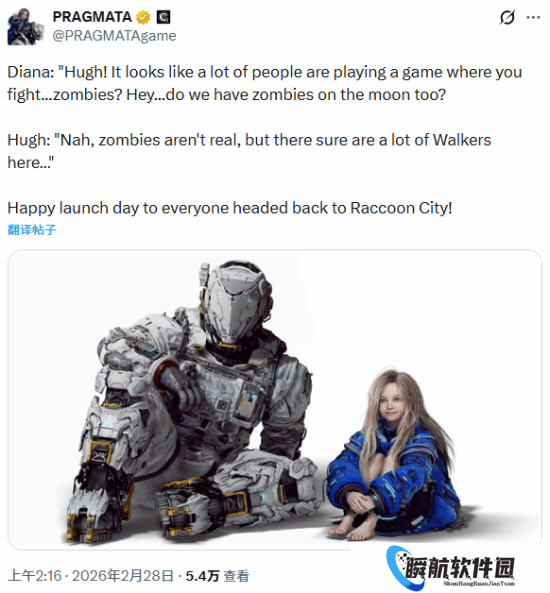The height and width of the screenshot is (593, 550).
Task: Click the gold verified badge
Action: point(143,17)
